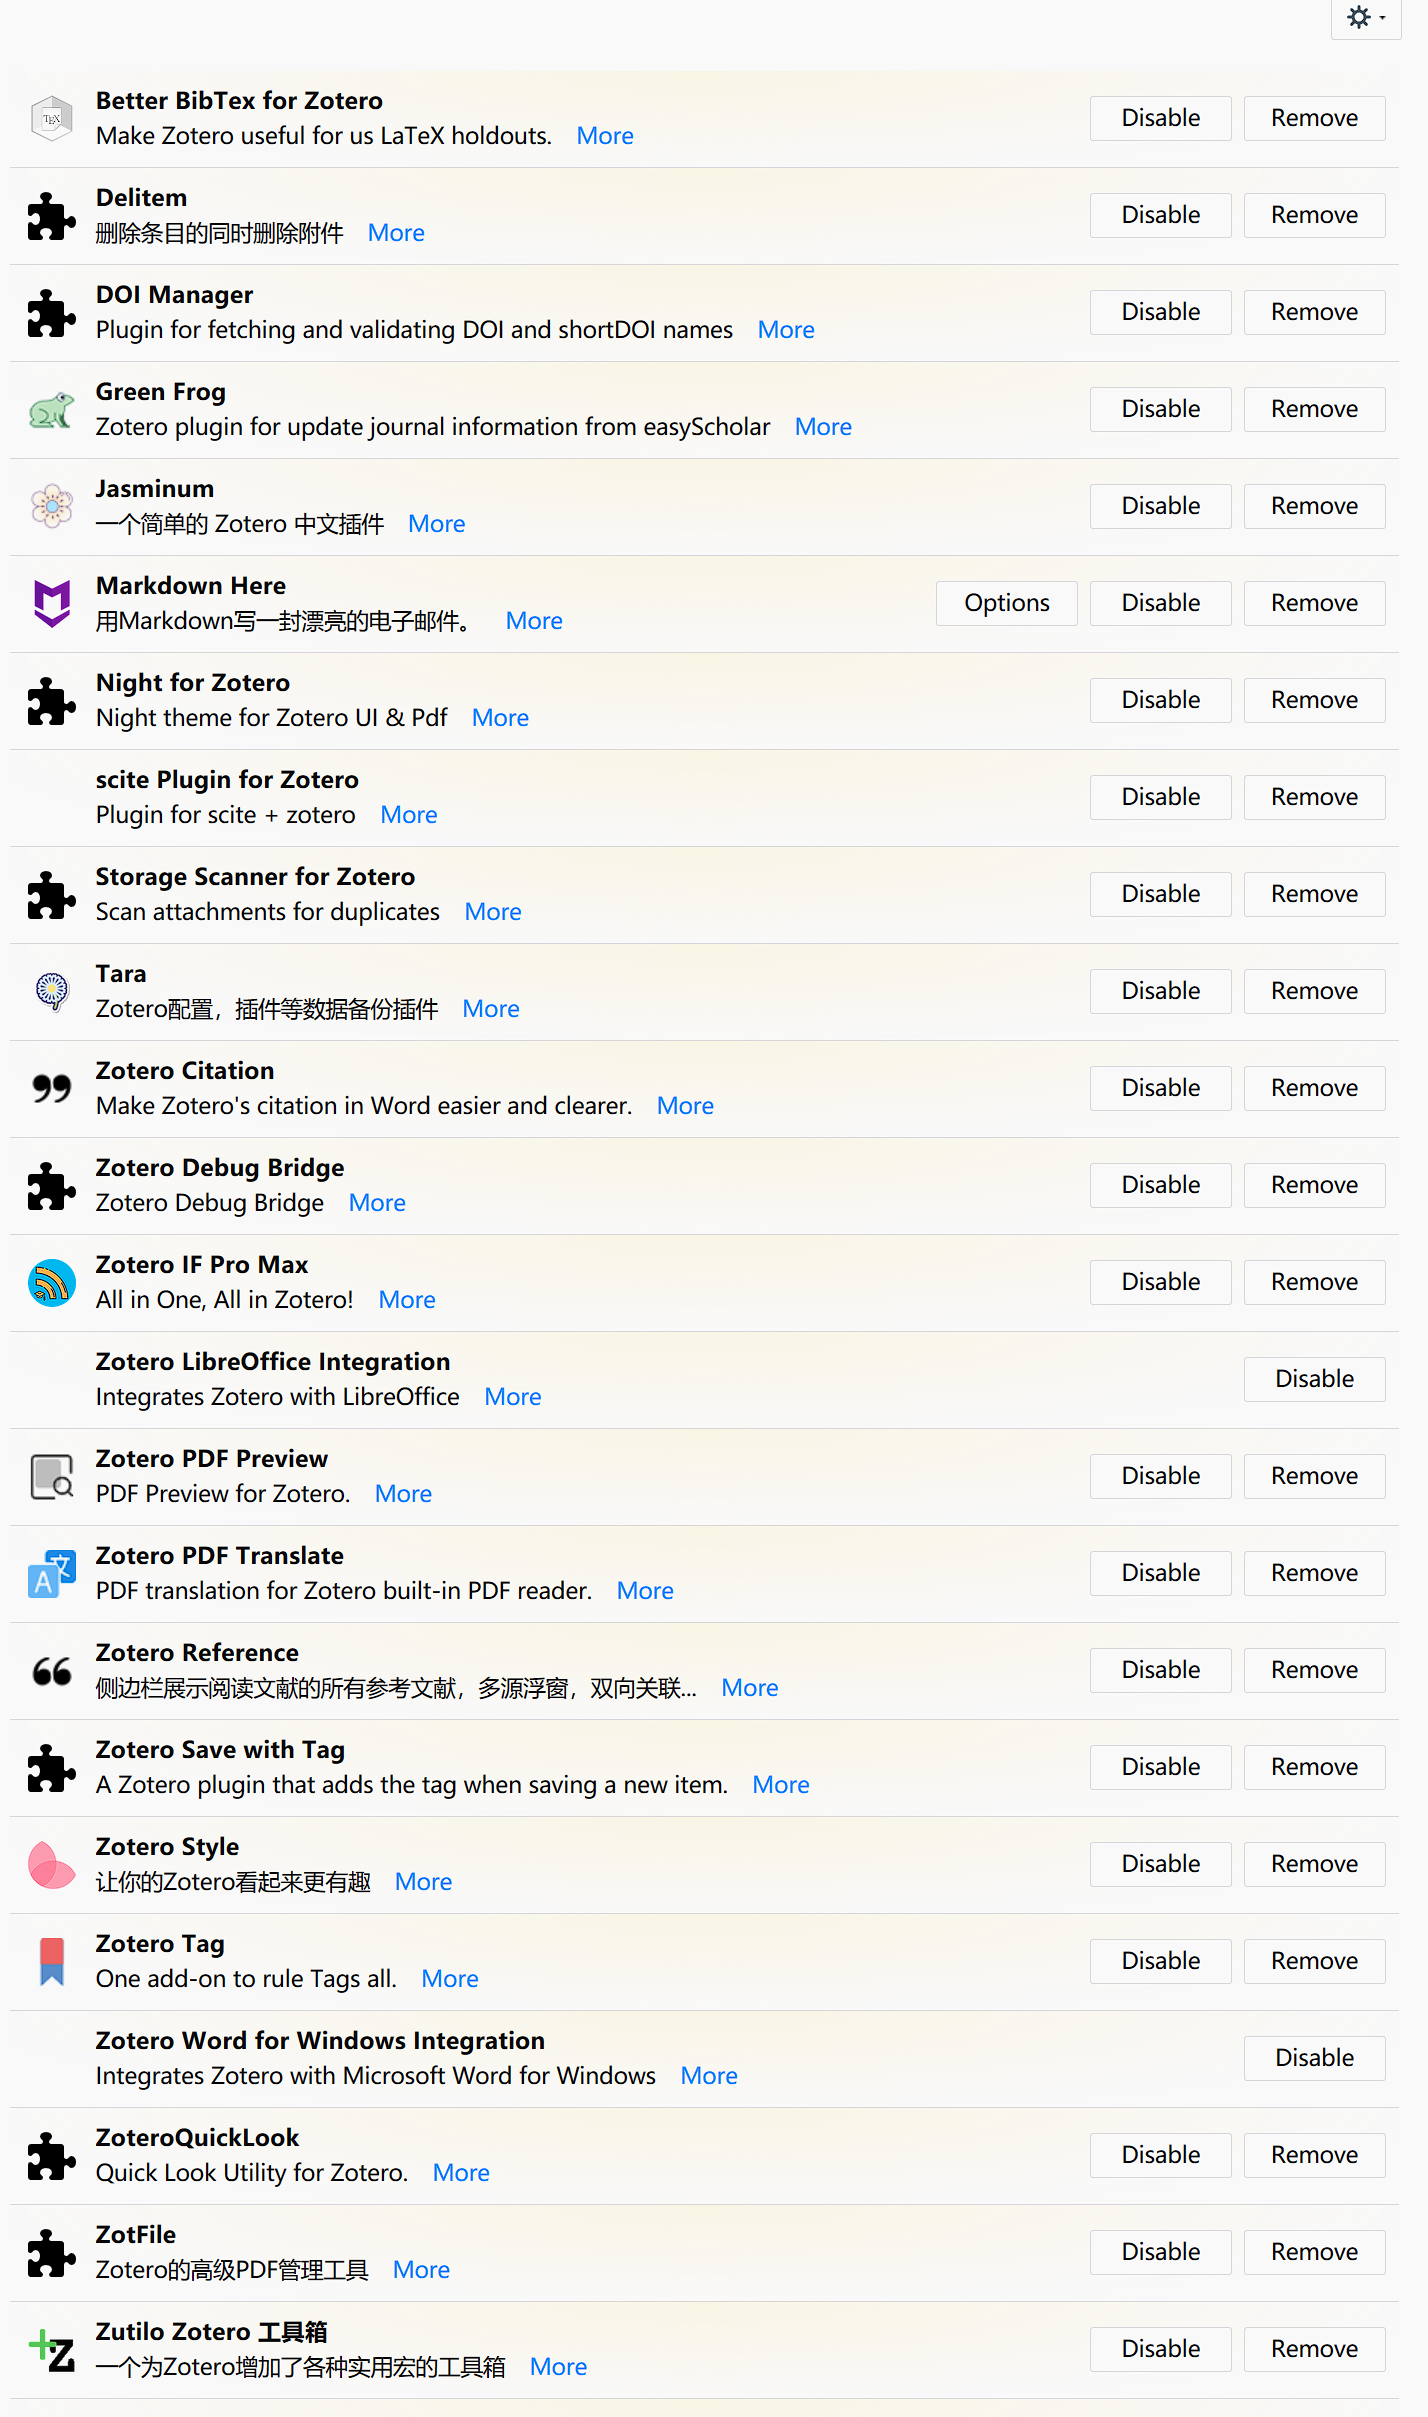Click the Markdown Here icon
The image size is (1428, 2417).
click(52, 602)
